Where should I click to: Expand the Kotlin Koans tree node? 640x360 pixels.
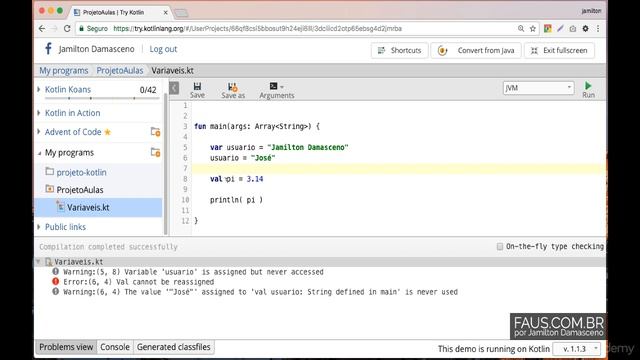pos(39,89)
